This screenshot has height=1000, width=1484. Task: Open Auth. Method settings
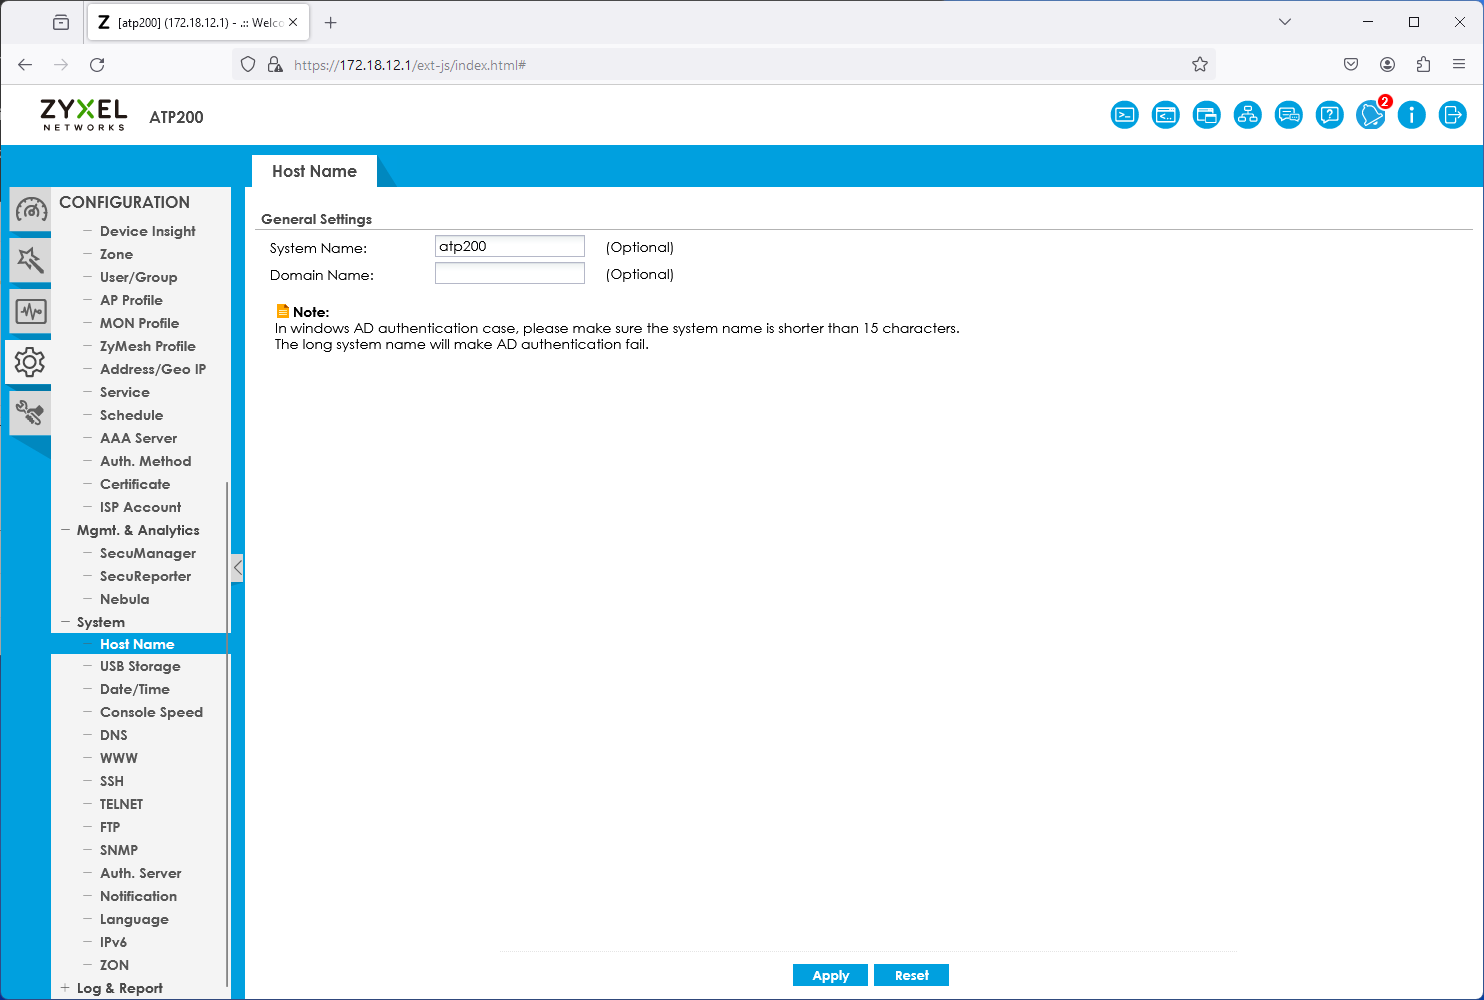click(146, 461)
